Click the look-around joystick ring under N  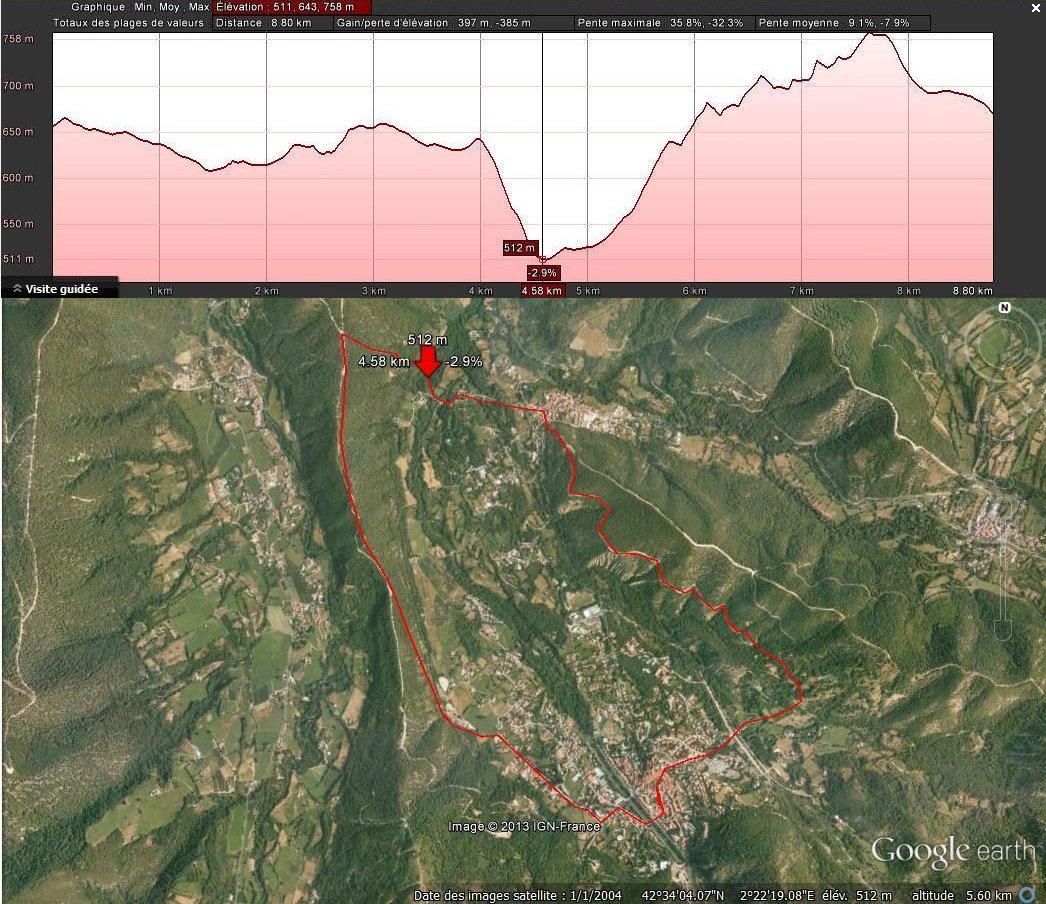(1004, 345)
